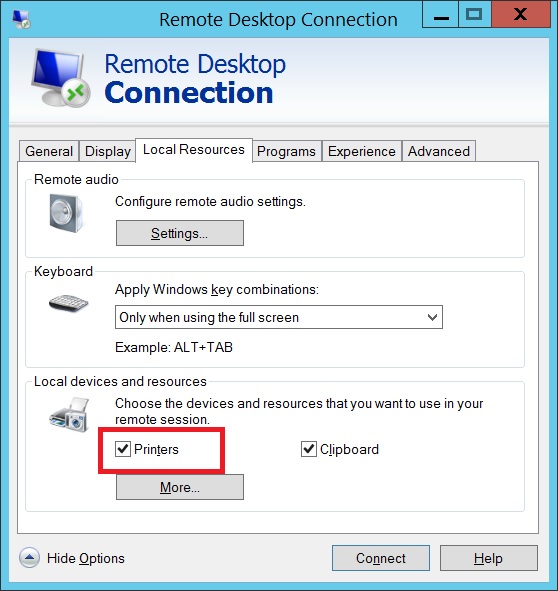
Task: Open the Display tab
Action: coord(107,151)
